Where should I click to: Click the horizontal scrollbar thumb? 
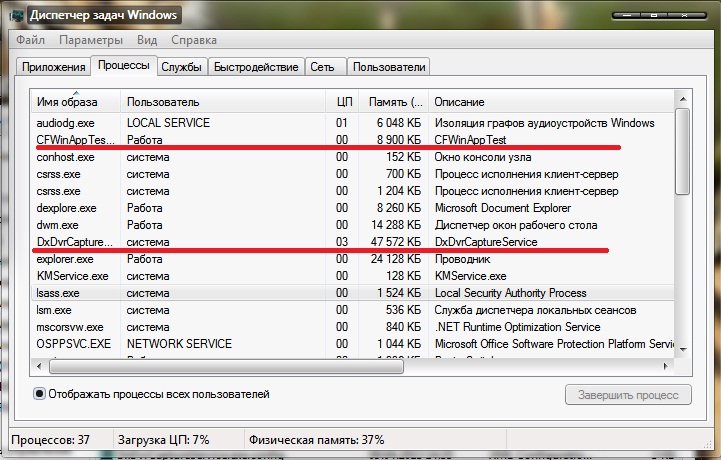[226, 367]
